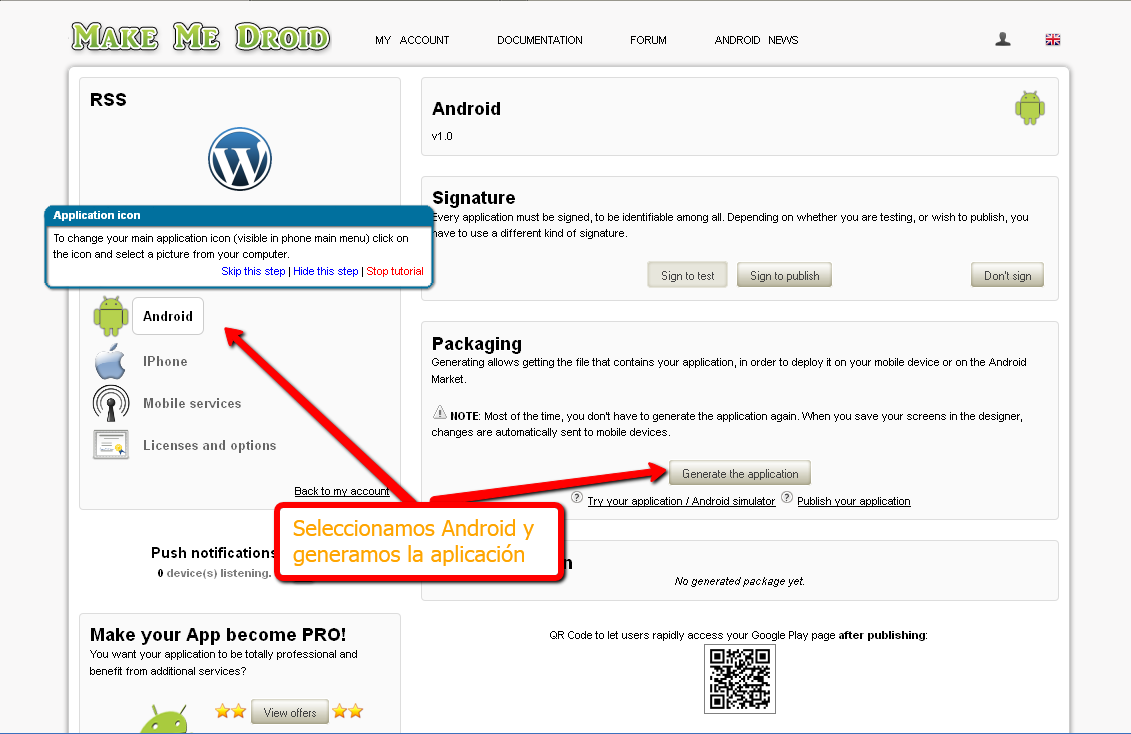Click Generate the application button
The height and width of the screenshot is (734, 1131).
(x=740, y=474)
